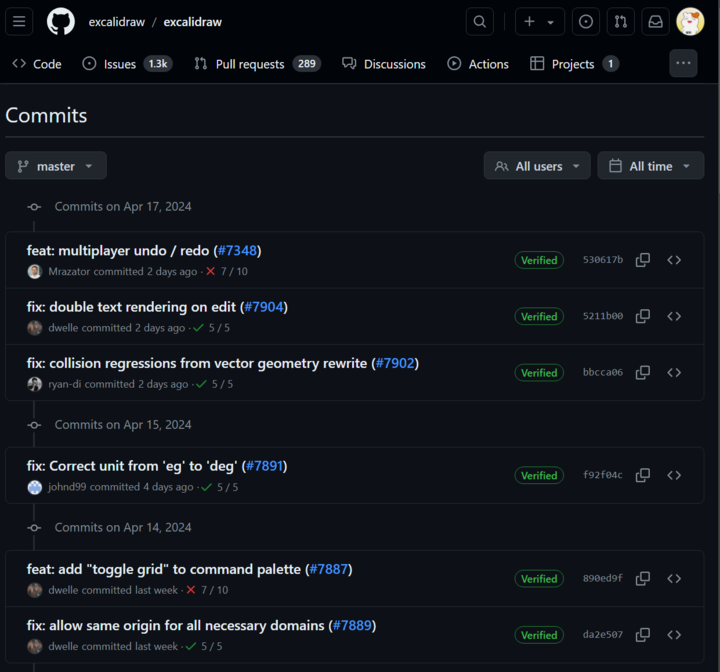
Task: Open the All users filter dropdown
Action: (x=537, y=166)
